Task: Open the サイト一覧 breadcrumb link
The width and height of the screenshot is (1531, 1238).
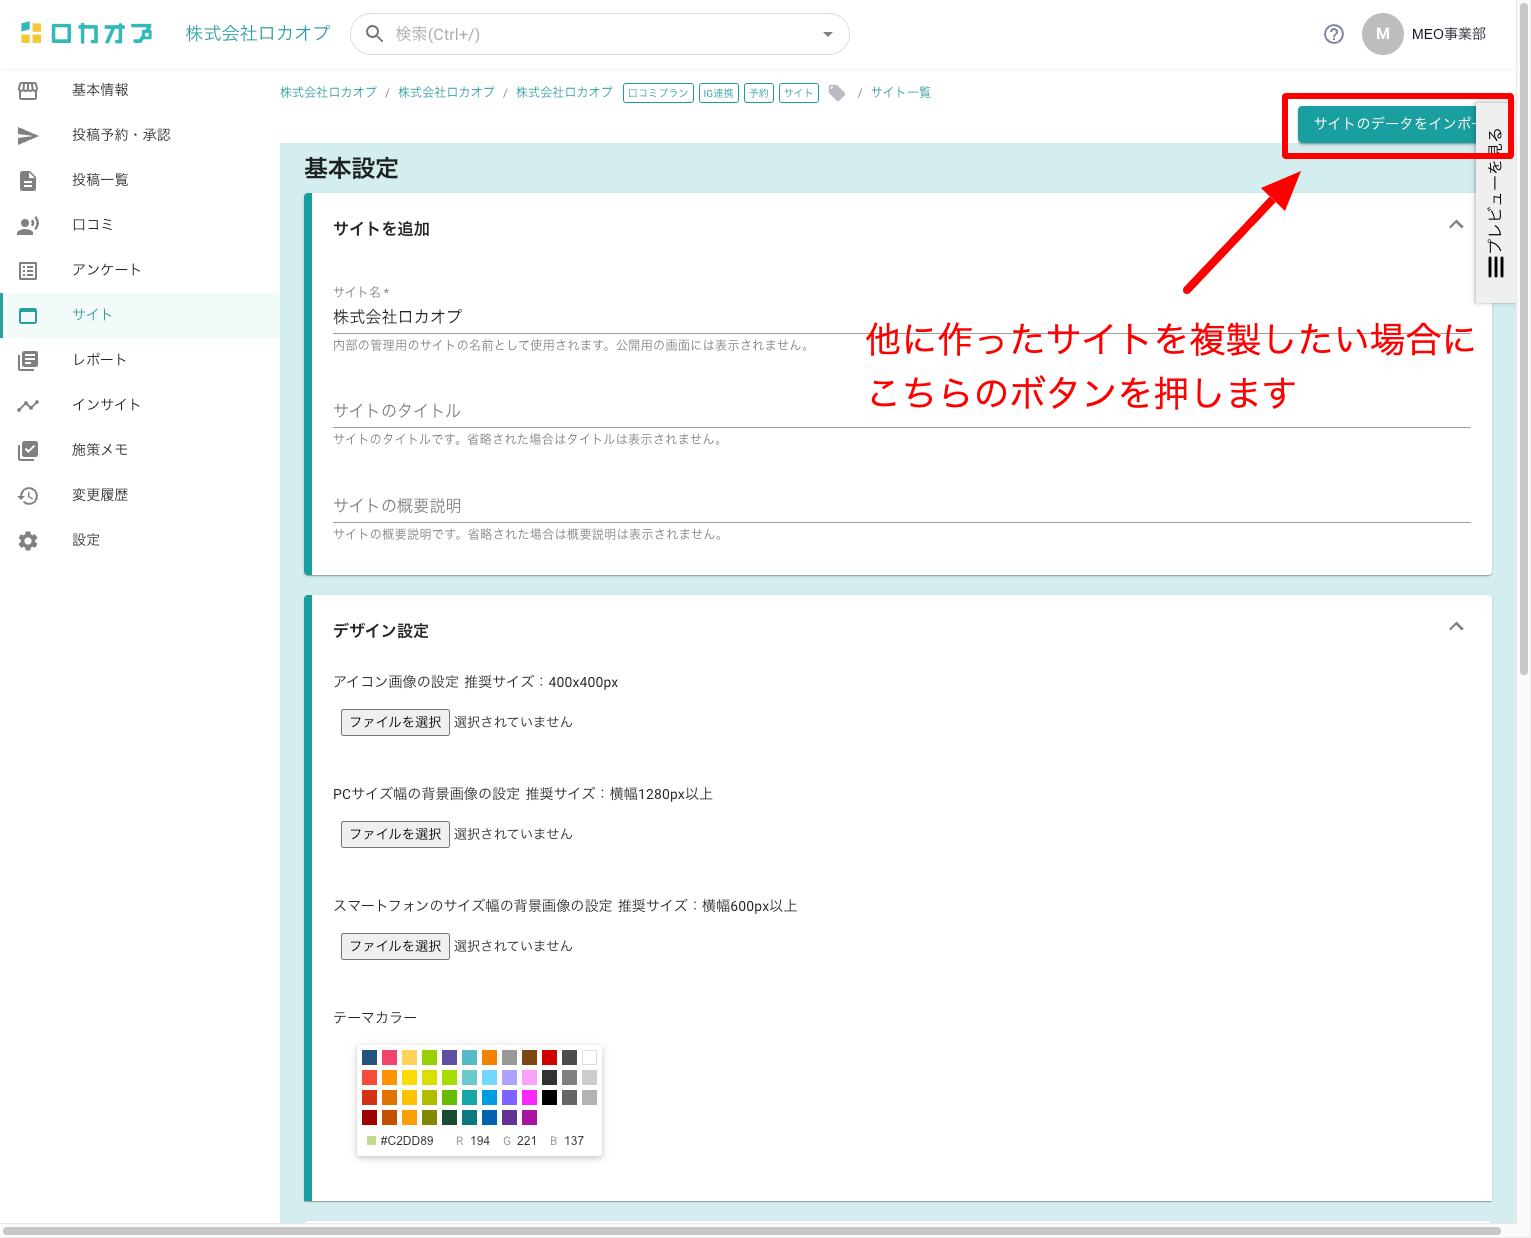Action: 900,93
